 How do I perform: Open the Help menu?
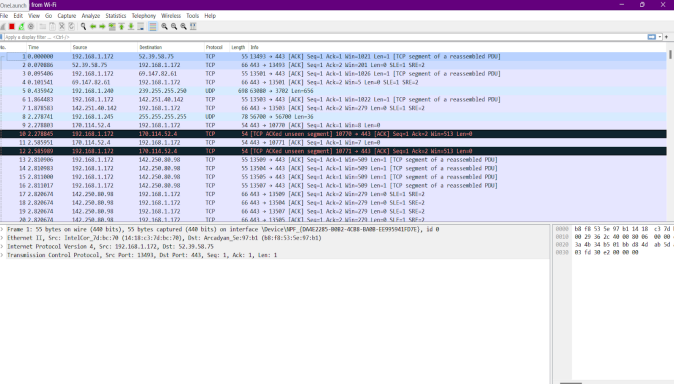click(x=210, y=16)
